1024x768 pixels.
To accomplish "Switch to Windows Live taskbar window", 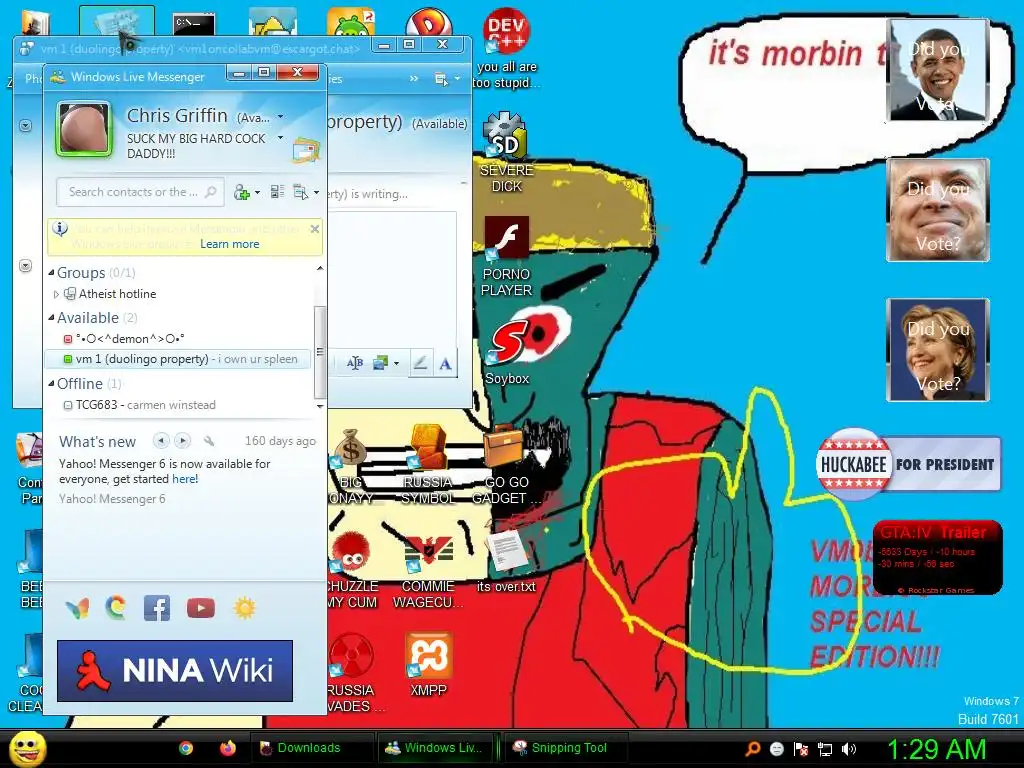I will click(x=436, y=748).
